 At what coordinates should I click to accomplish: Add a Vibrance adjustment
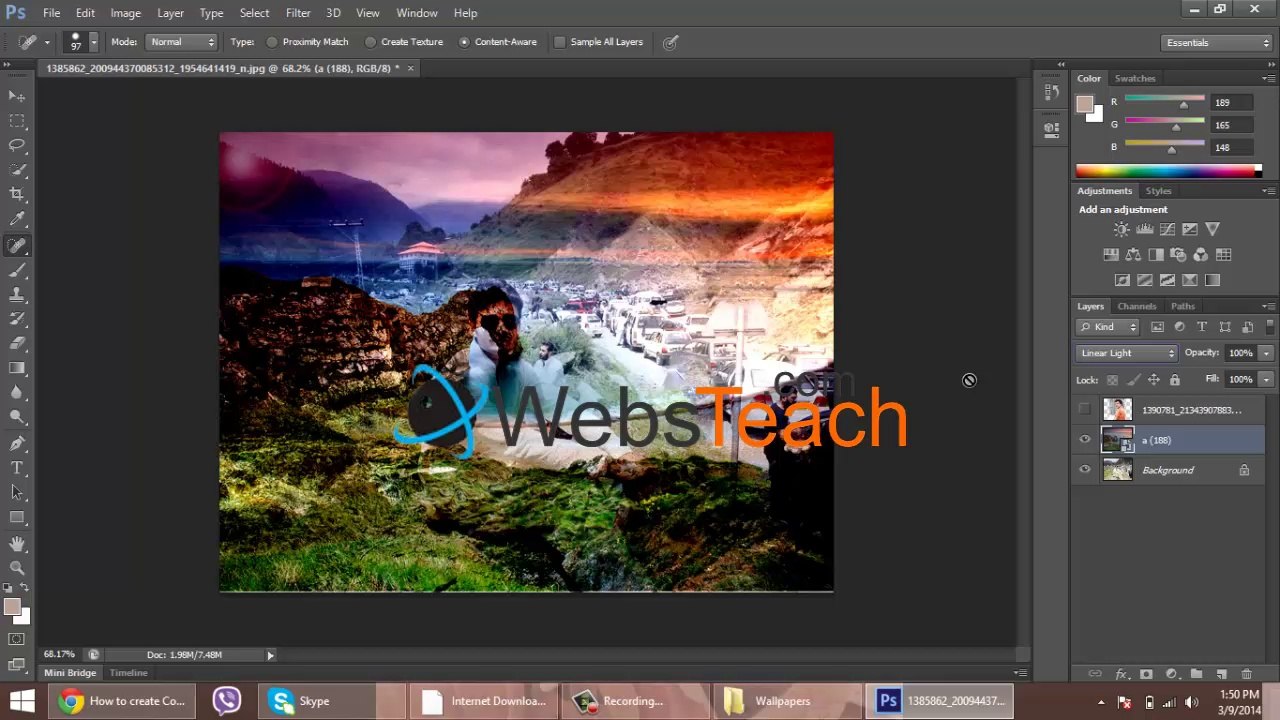pyautogui.click(x=1212, y=229)
